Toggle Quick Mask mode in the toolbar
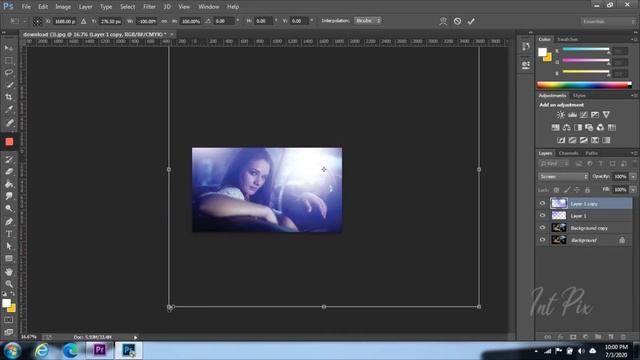640x360 pixels. [x=9, y=320]
